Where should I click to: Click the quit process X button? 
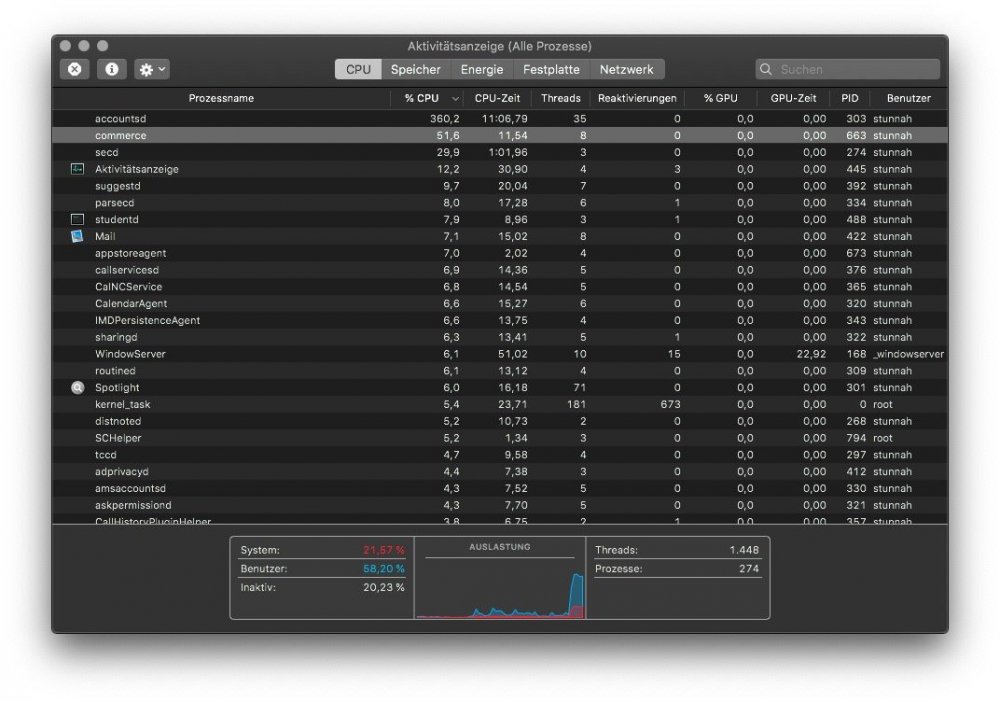pyautogui.click(x=75, y=69)
